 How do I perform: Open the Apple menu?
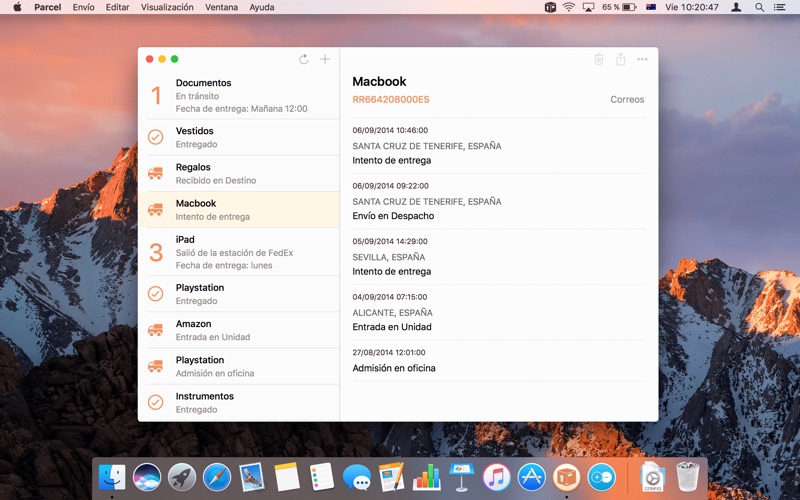click(x=17, y=7)
